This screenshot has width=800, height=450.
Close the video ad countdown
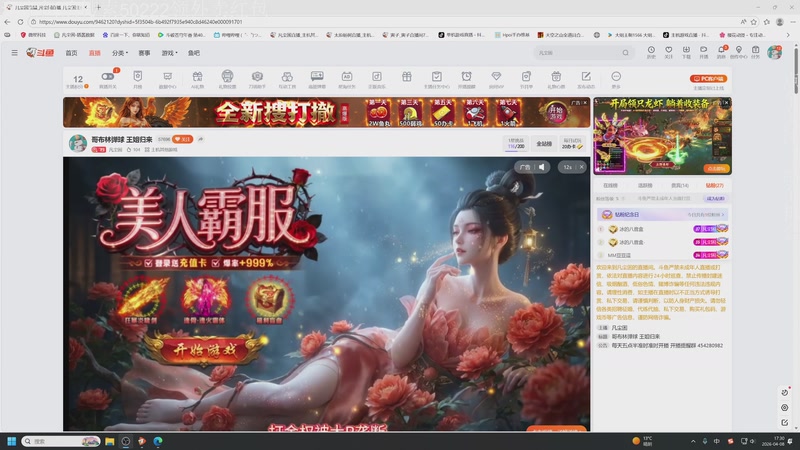pos(581,167)
